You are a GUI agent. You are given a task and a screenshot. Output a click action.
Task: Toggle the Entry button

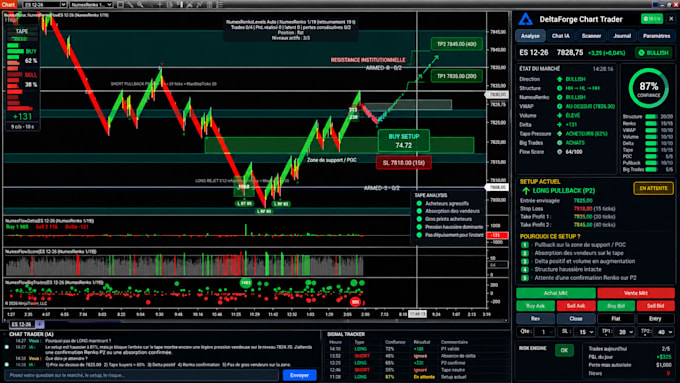pos(655,319)
